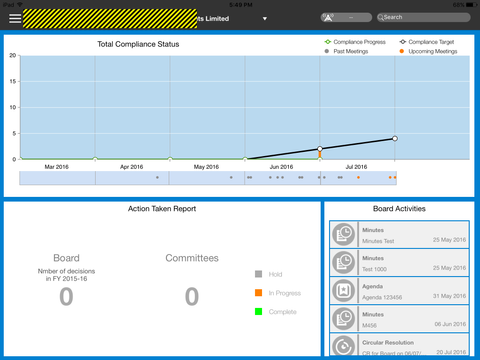Open the user pill field showing a dash
Screen dimensions: 480x360
point(346,17)
